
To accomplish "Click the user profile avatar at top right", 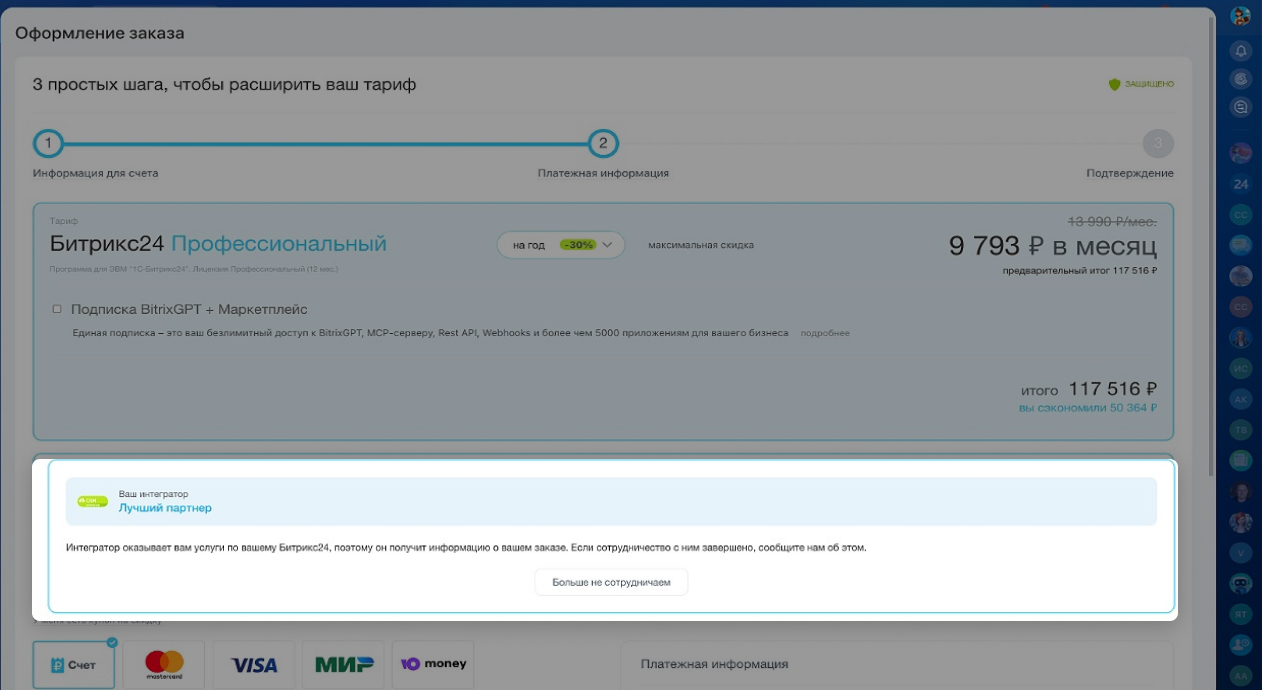I will click(1241, 16).
